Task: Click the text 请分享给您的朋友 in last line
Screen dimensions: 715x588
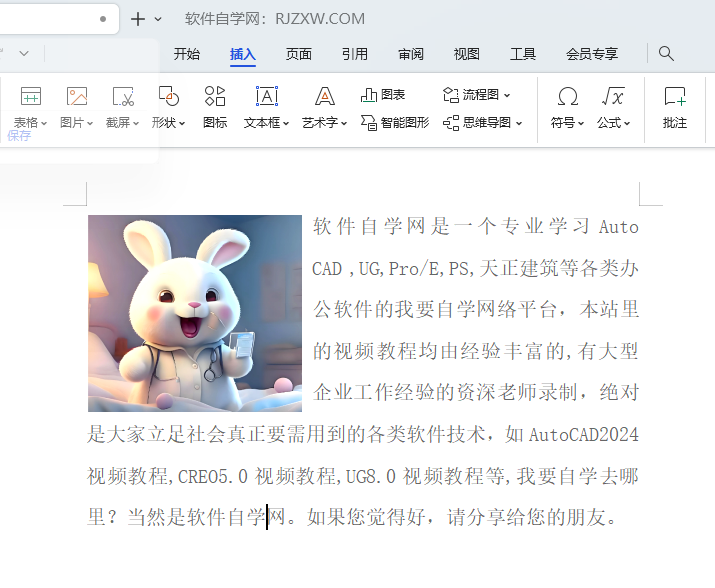Action: click(x=527, y=517)
